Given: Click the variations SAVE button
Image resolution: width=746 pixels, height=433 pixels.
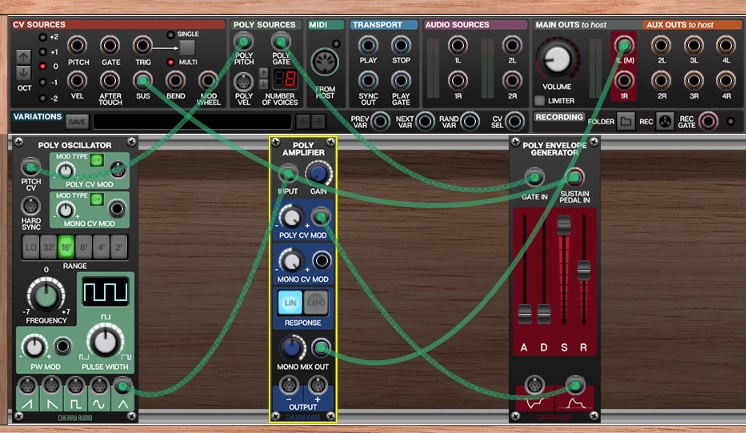Looking at the screenshot, I should (x=77, y=122).
